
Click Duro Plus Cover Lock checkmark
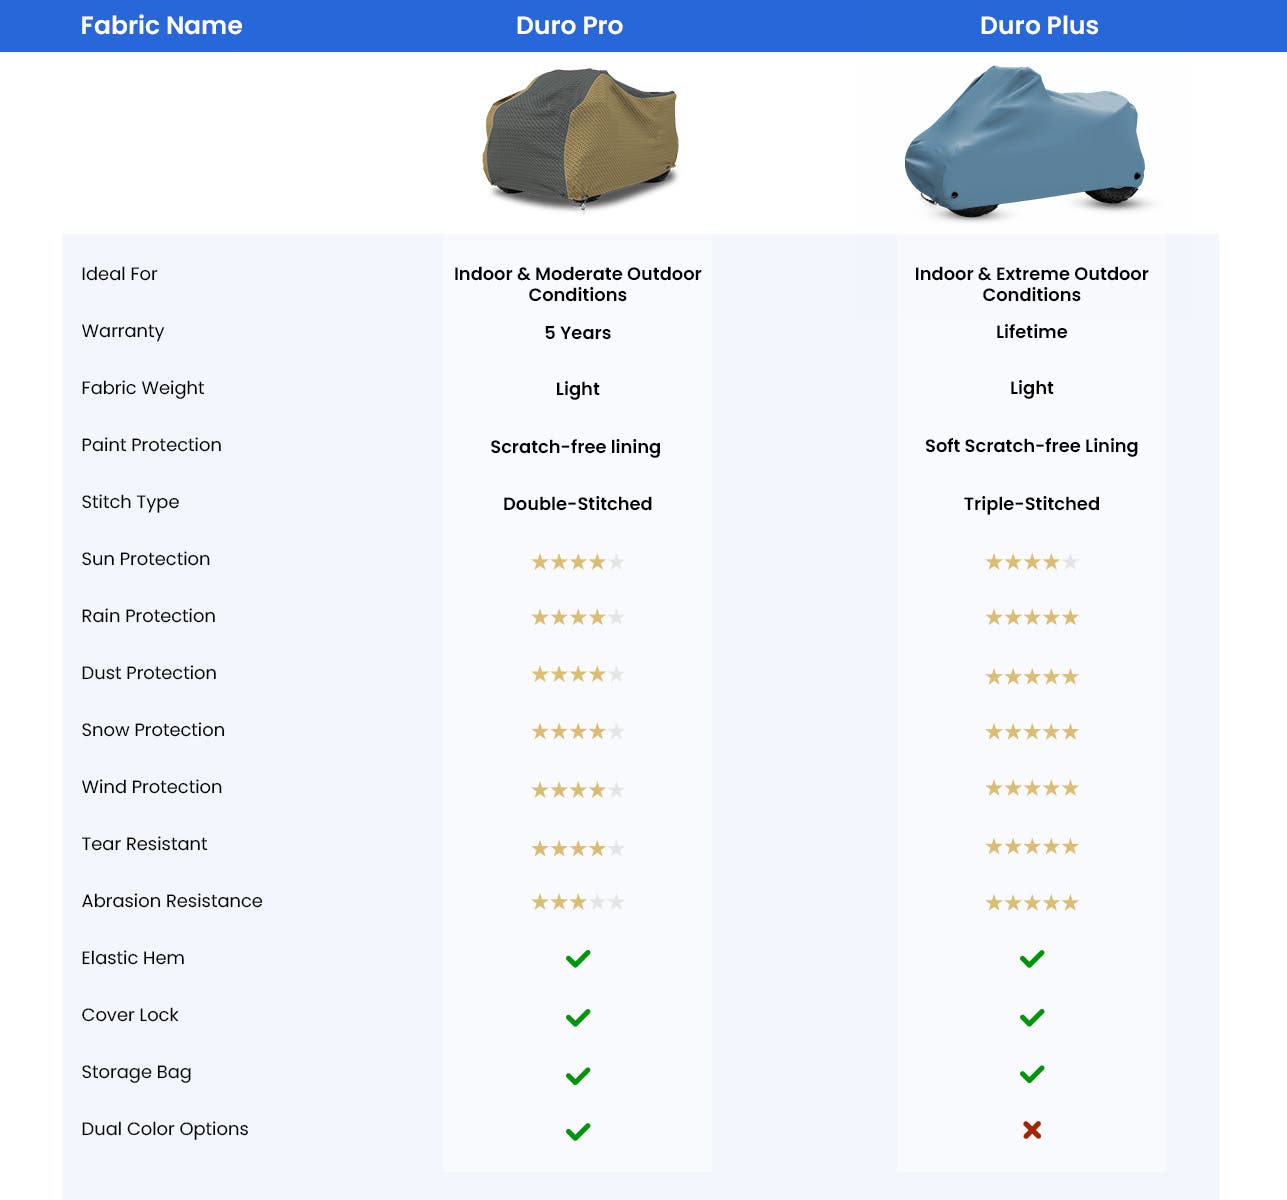coord(1032,1018)
